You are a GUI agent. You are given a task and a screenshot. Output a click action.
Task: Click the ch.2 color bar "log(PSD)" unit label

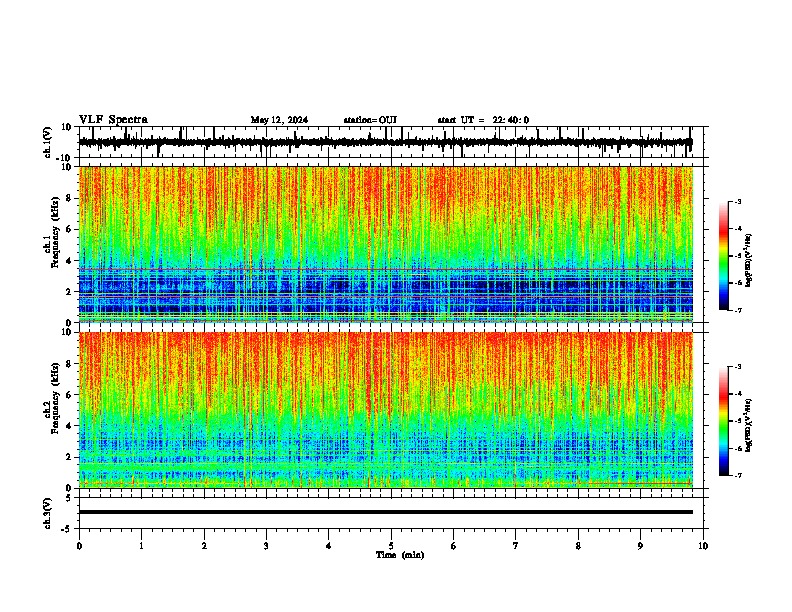(749, 426)
